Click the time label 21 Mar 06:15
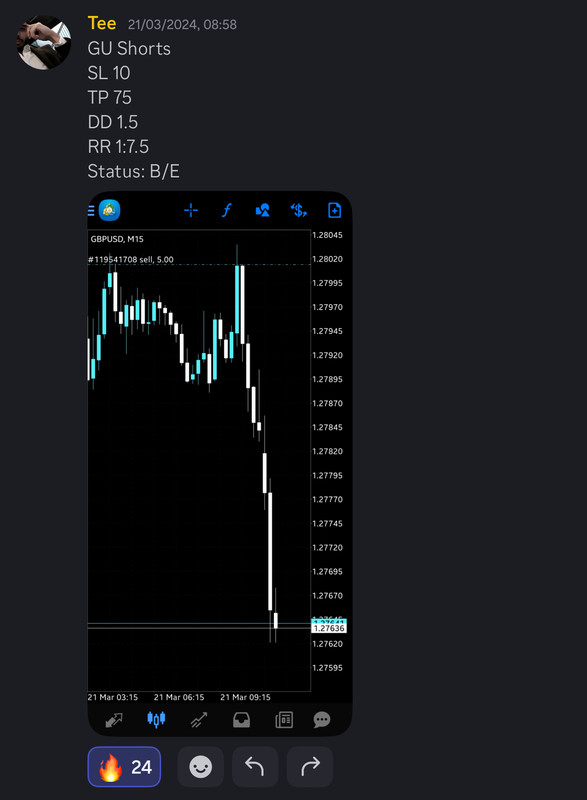This screenshot has height=800, width=587. [x=179, y=697]
